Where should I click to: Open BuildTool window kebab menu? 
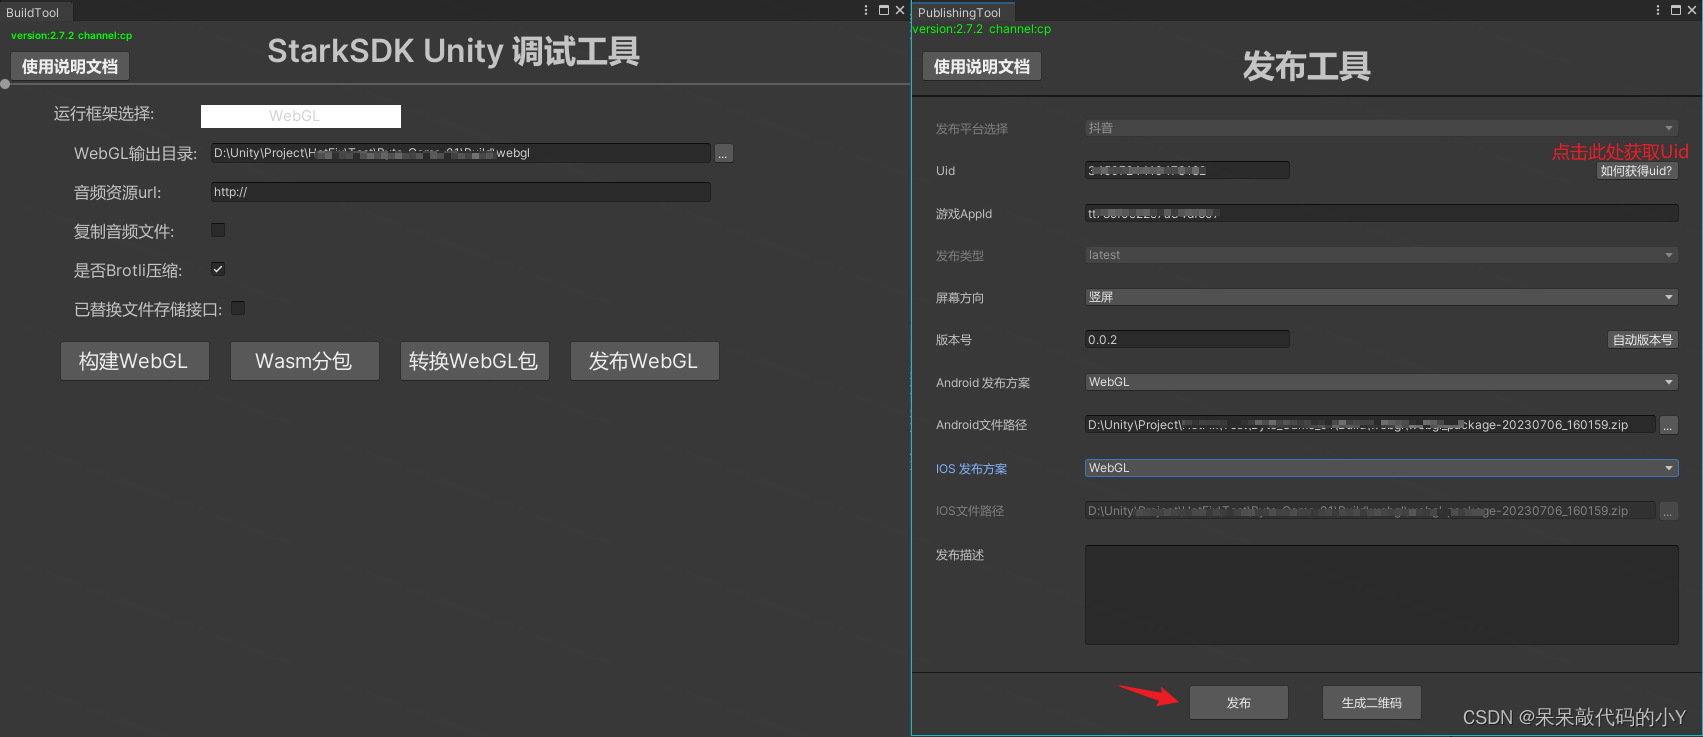pyautogui.click(x=866, y=10)
